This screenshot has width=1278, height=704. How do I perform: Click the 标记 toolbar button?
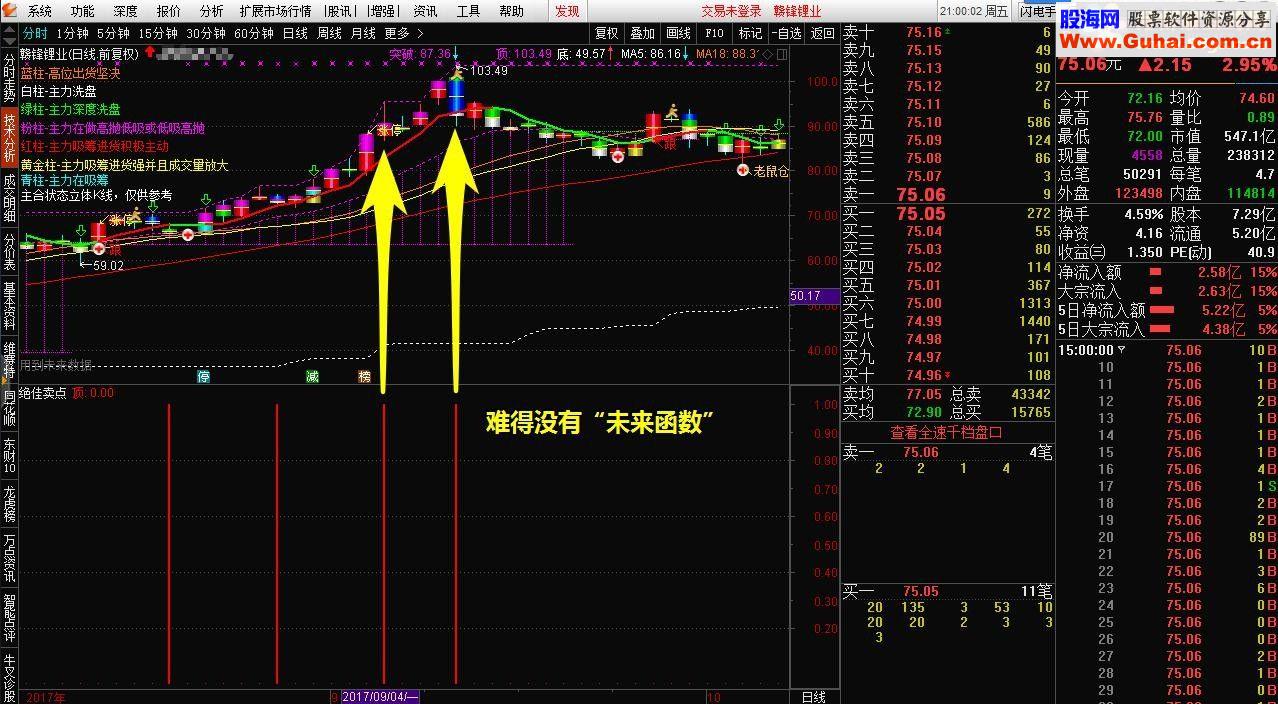point(750,33)
